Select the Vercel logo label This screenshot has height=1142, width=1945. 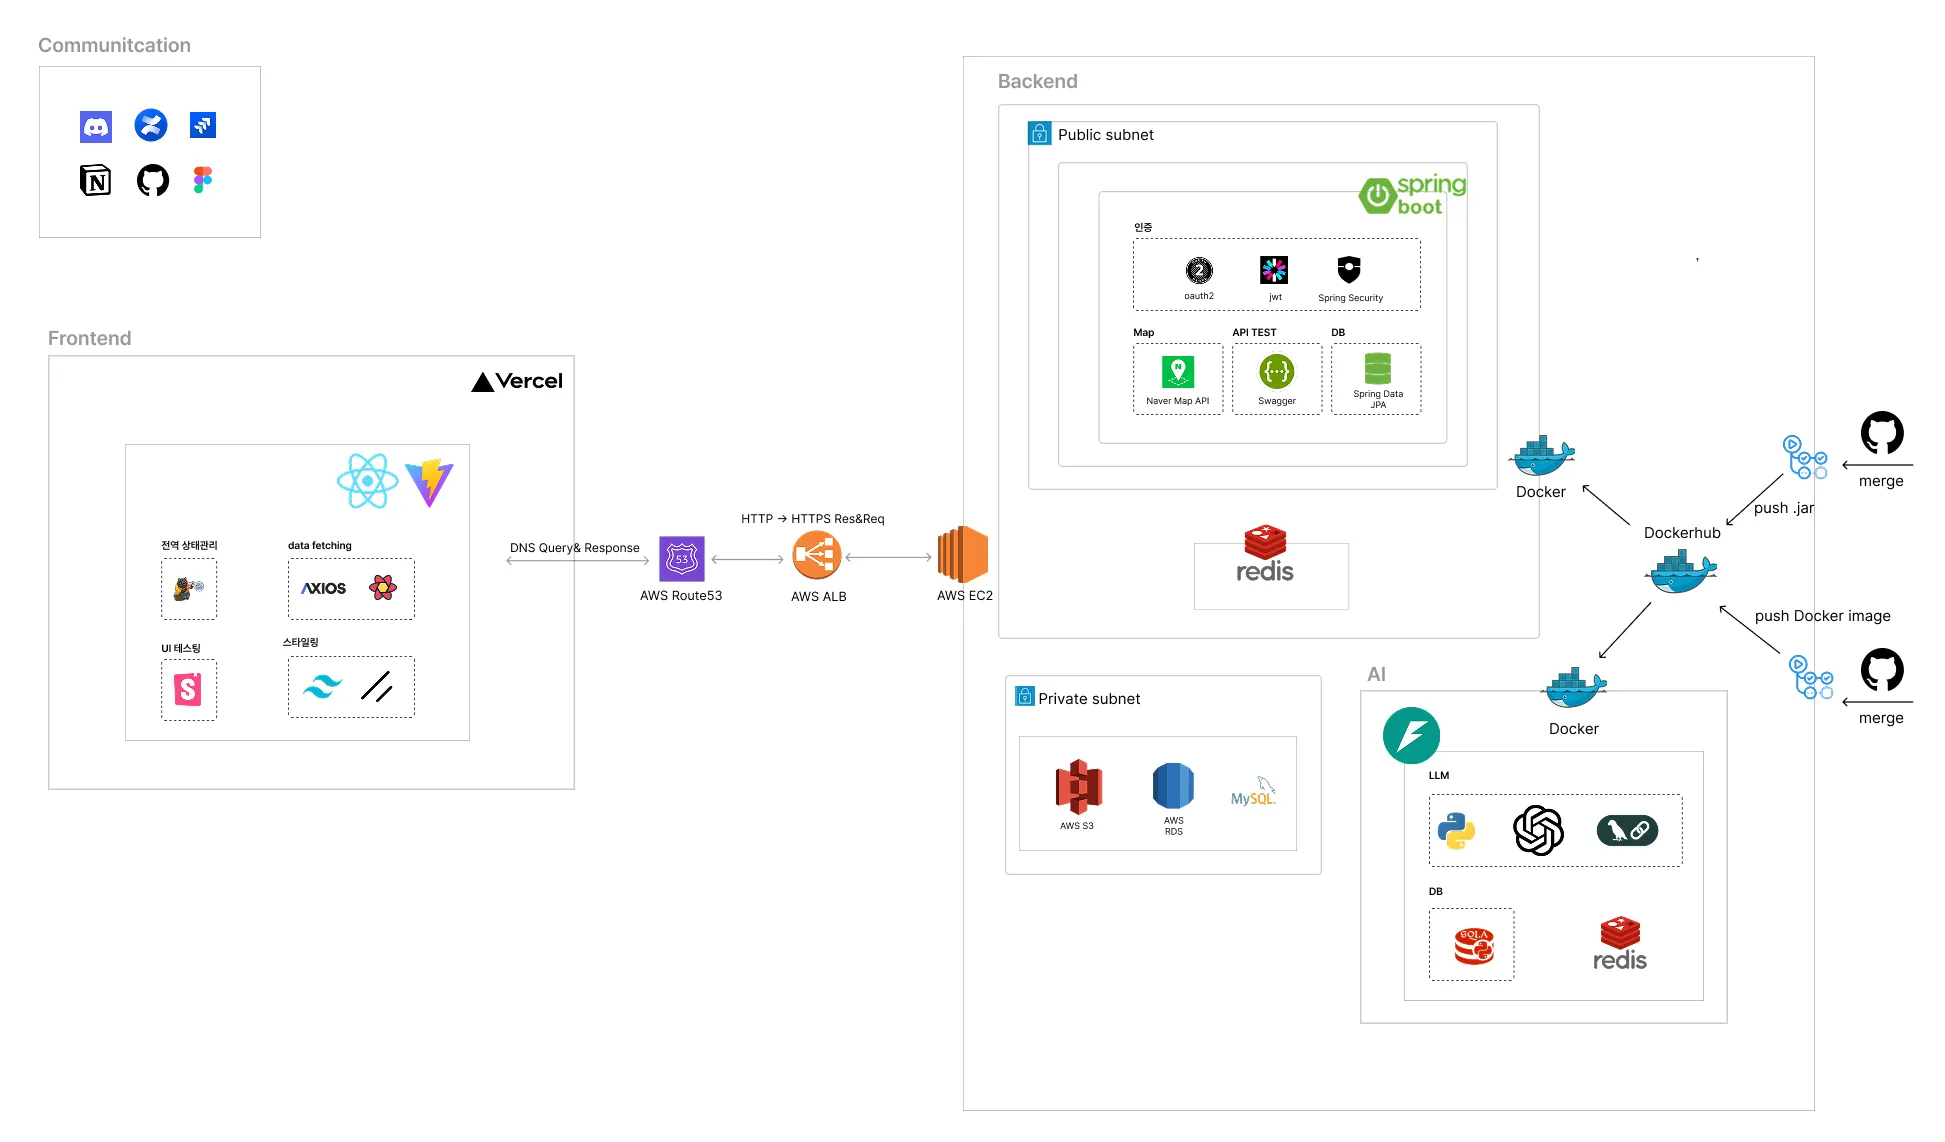[x=517, y=381]
